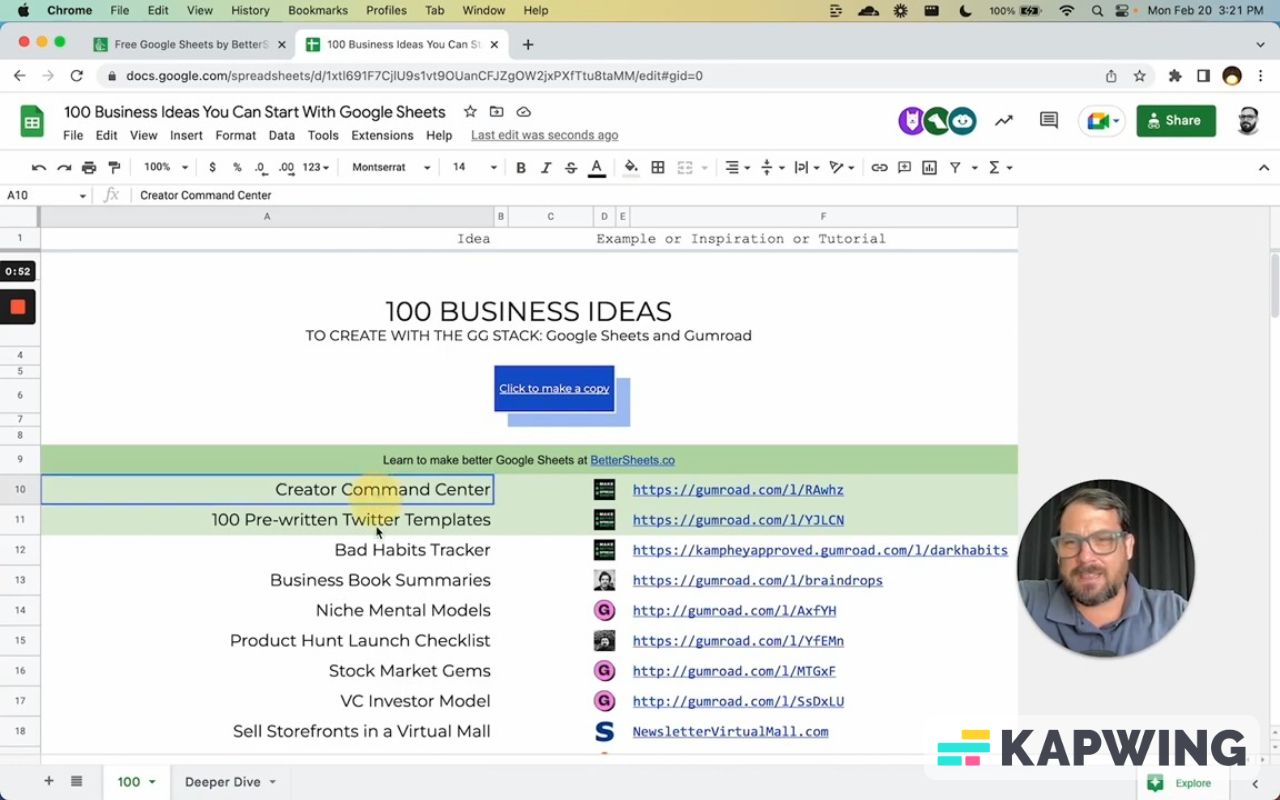Open vertical align dropdown

(x=773, y=168)
